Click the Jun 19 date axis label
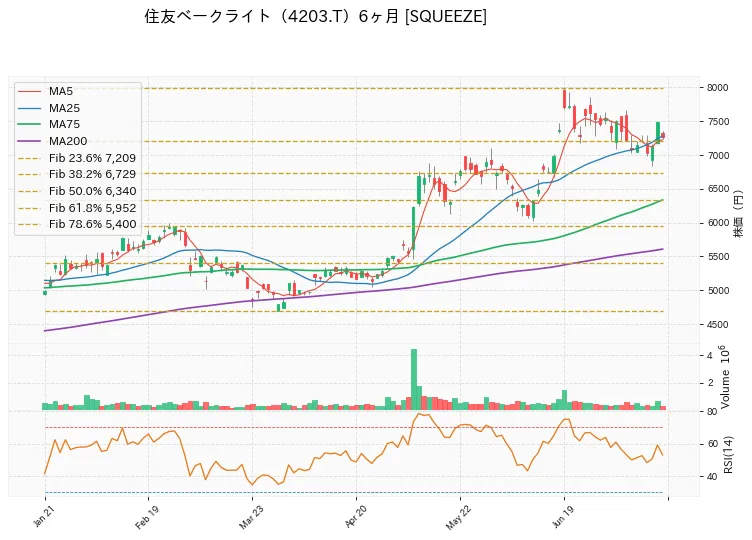 (563, 517)
